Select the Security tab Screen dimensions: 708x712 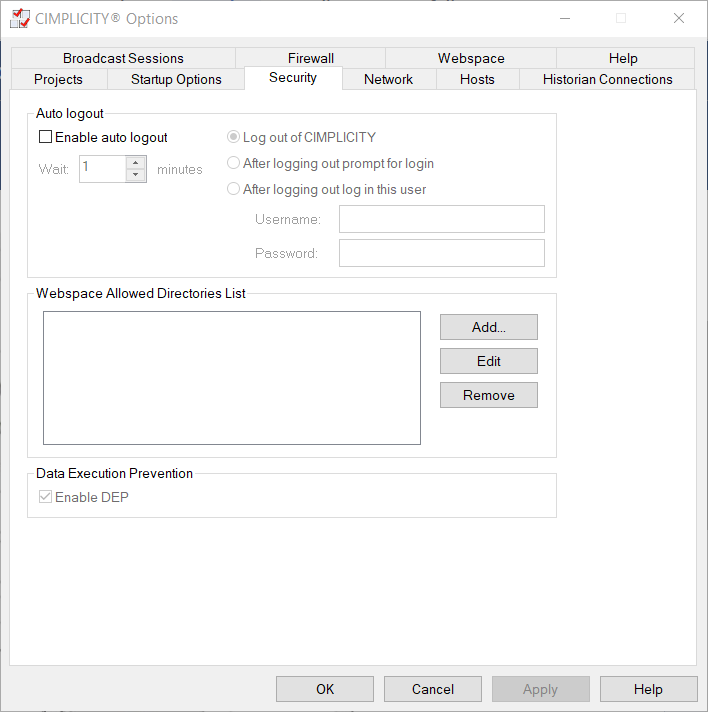point(293,78)
